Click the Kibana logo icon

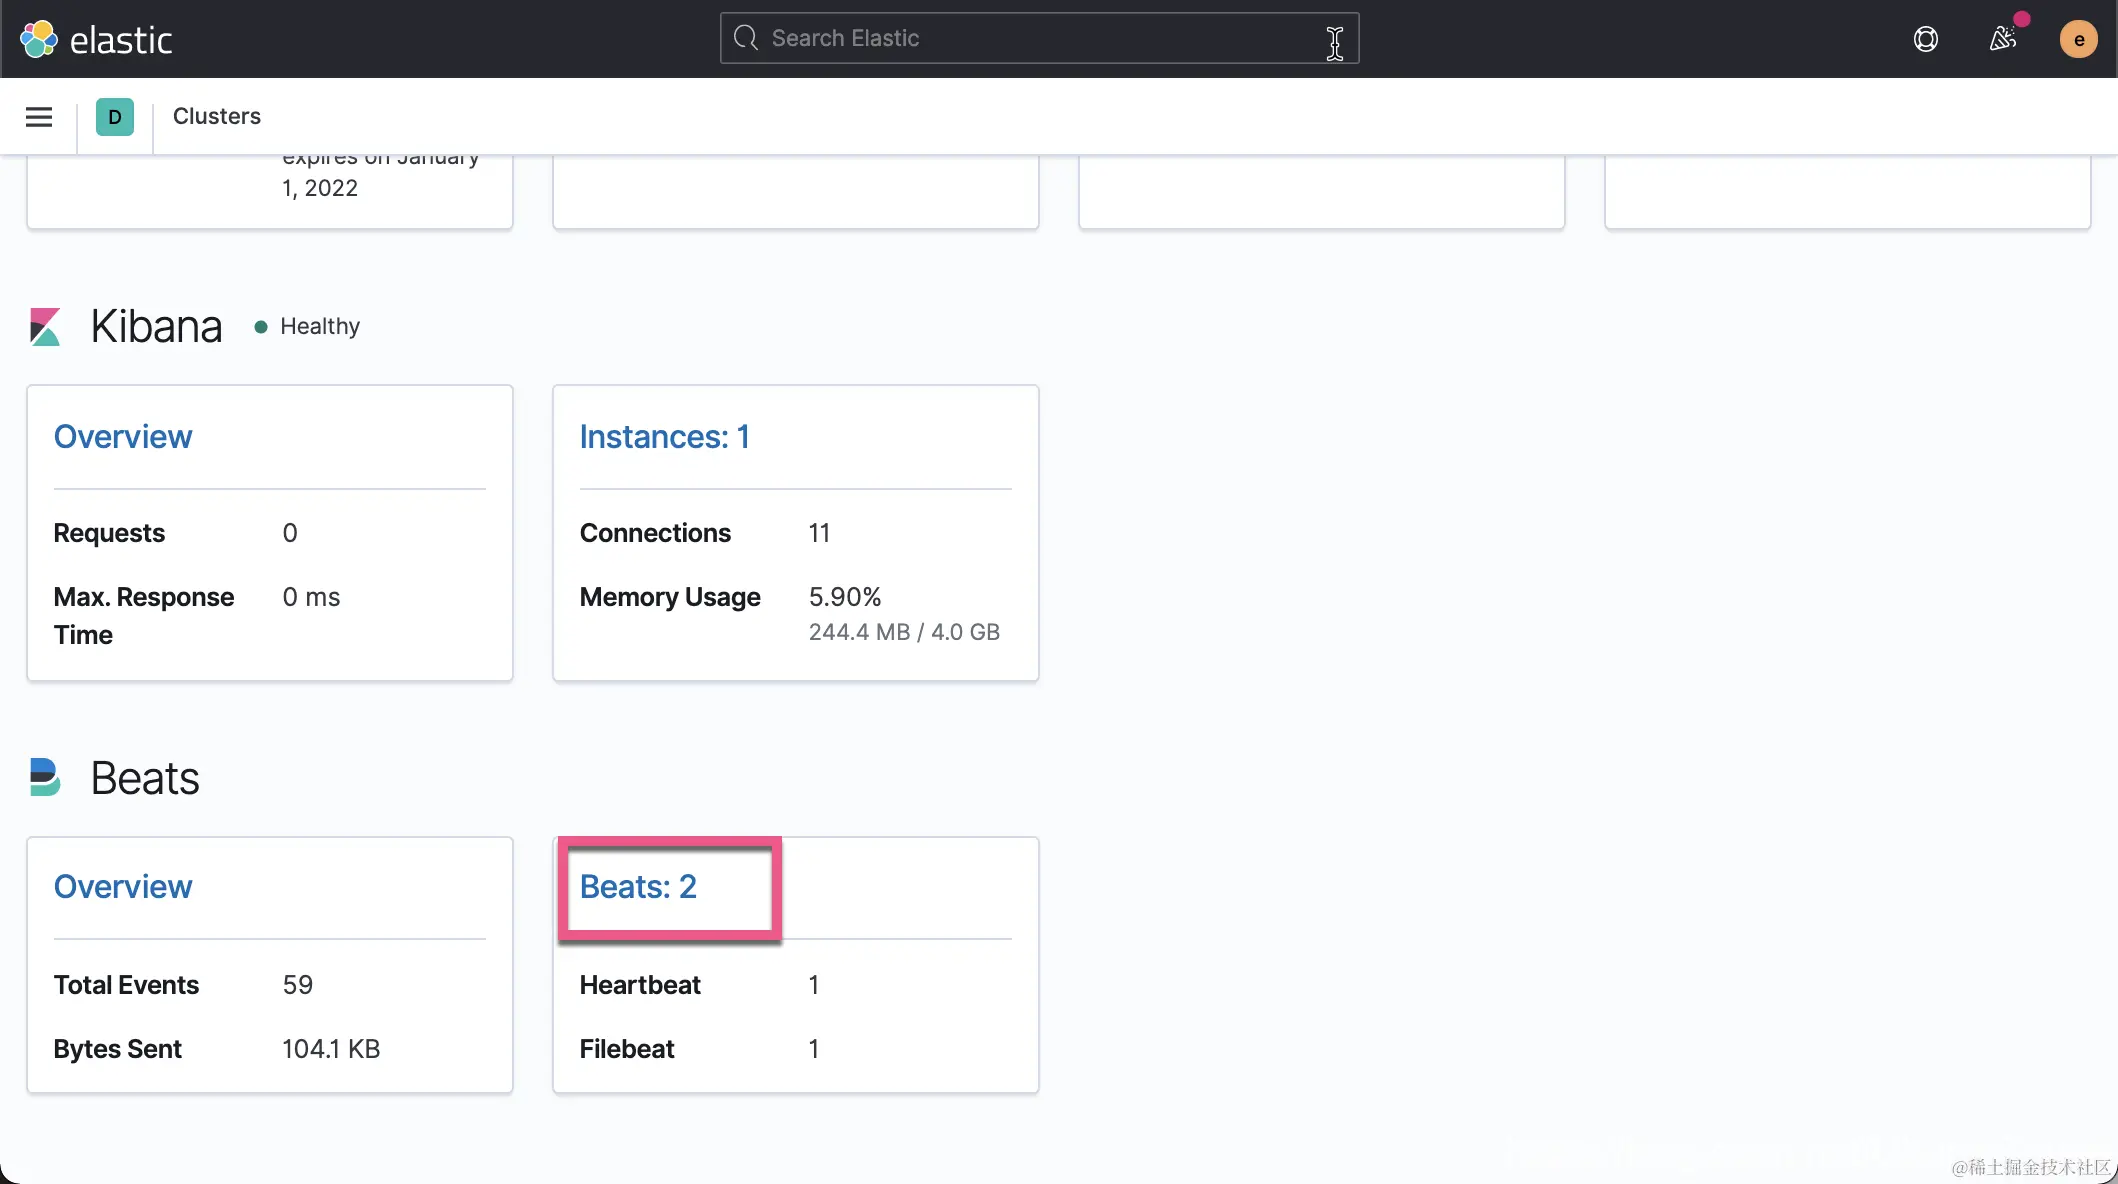point(45,327)
